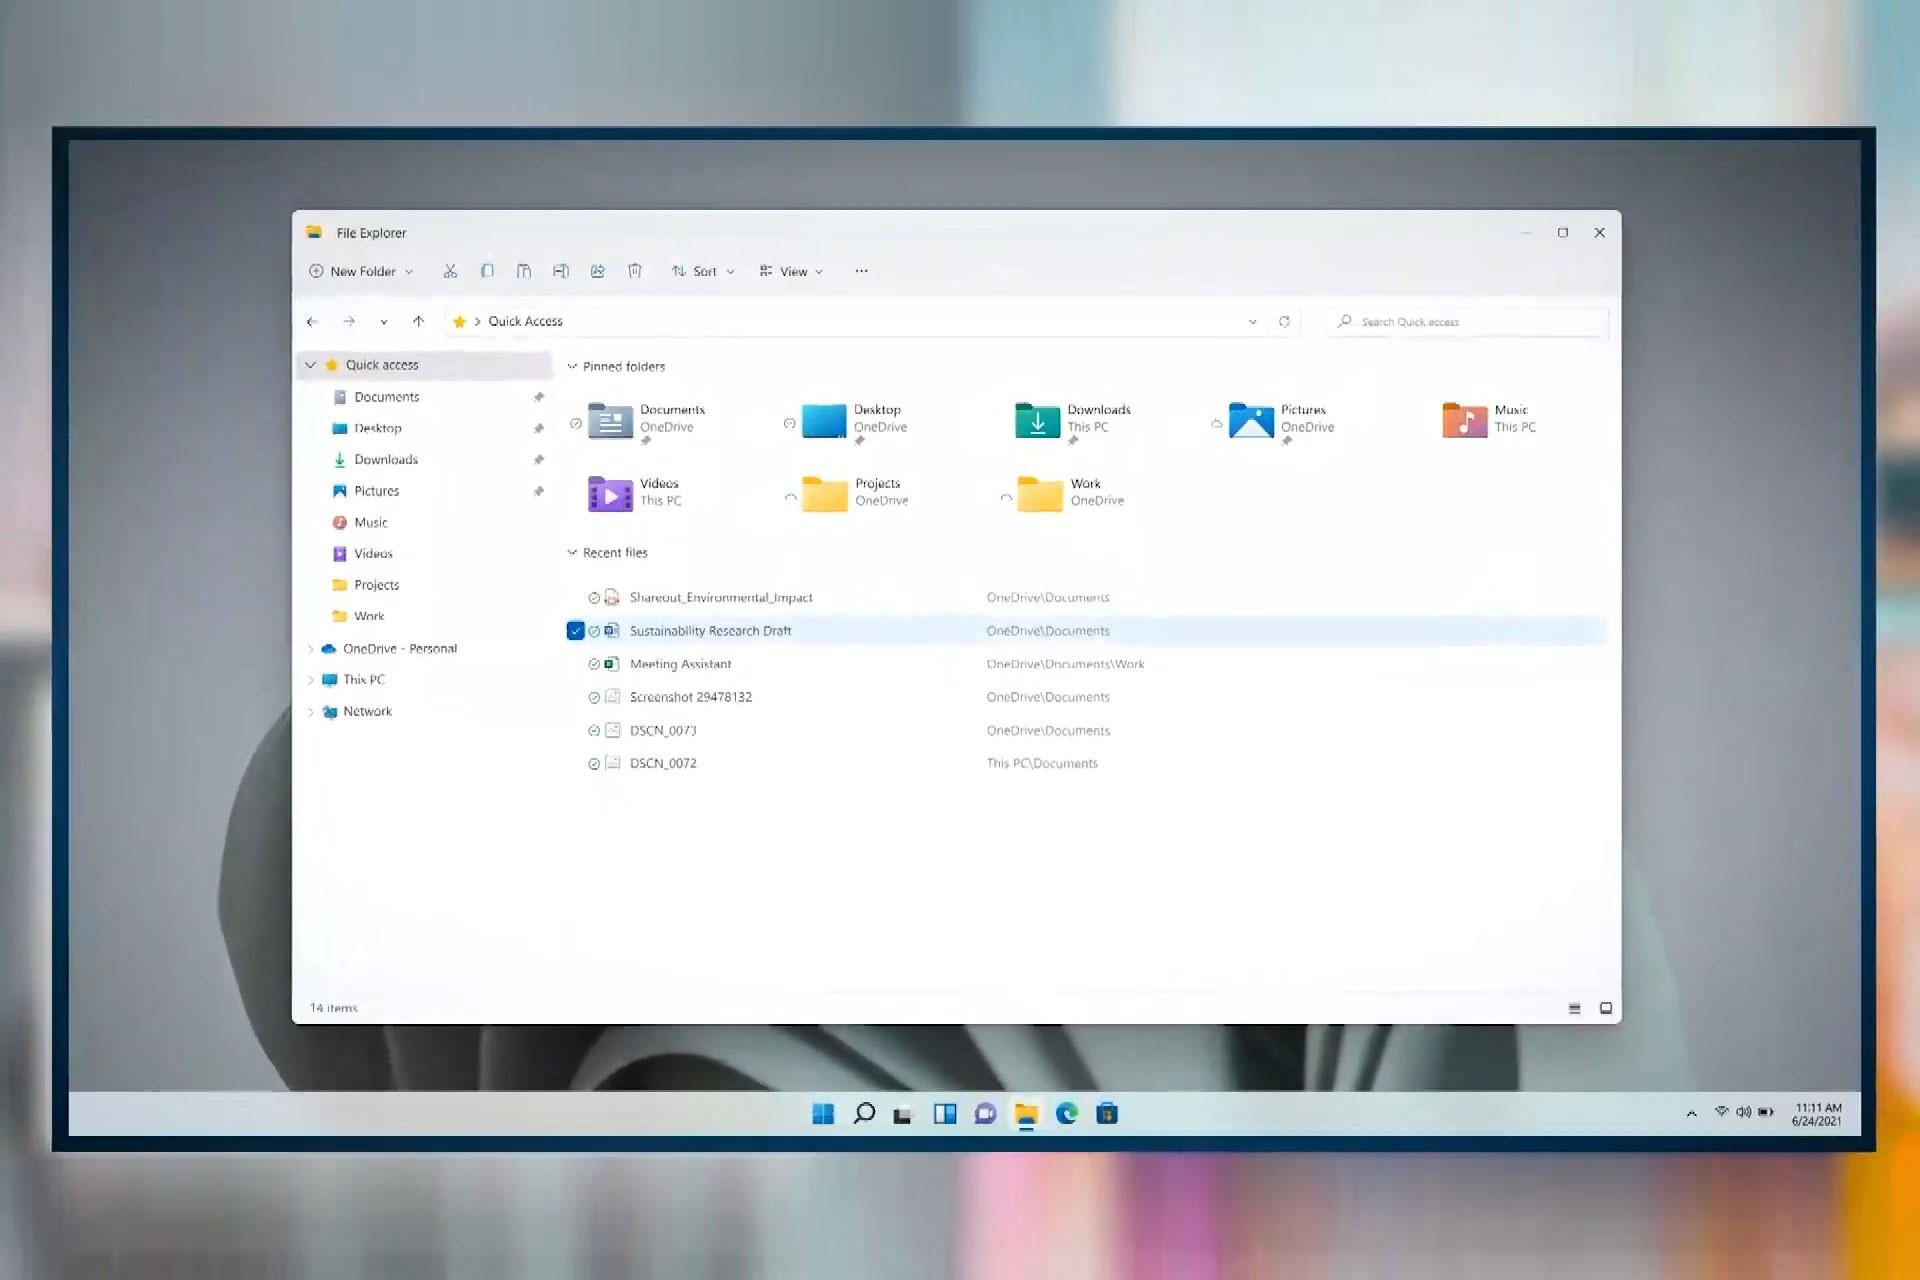Switch to large thumbnails view in status bar
This screenshot has width=1920, height=1280.
(1606, 1008)
